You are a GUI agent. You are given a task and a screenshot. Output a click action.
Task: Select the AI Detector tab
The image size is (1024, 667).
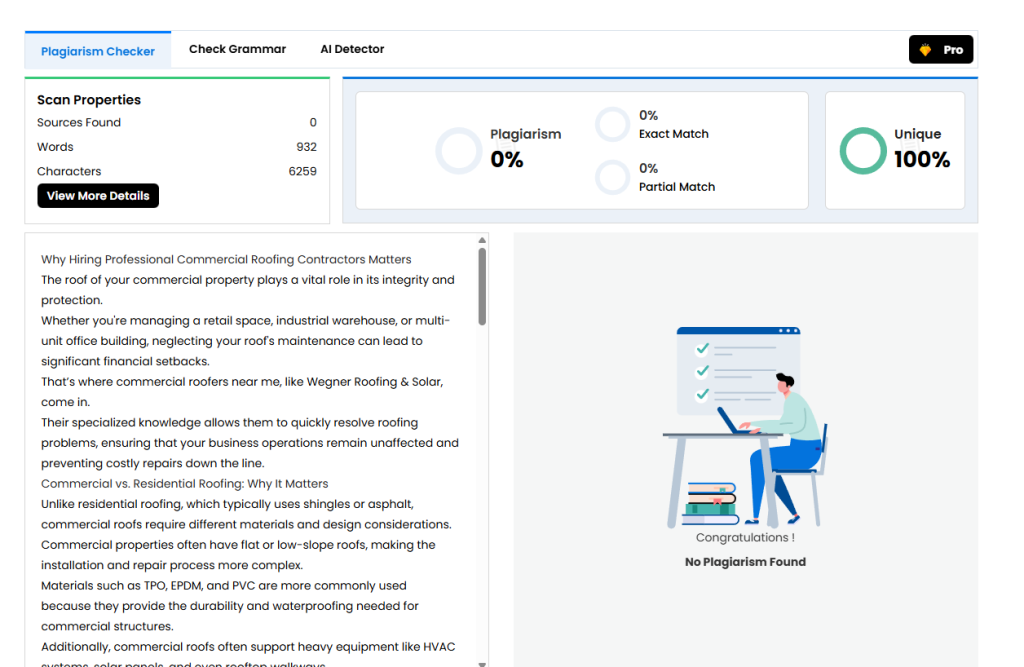click(352, 49)
